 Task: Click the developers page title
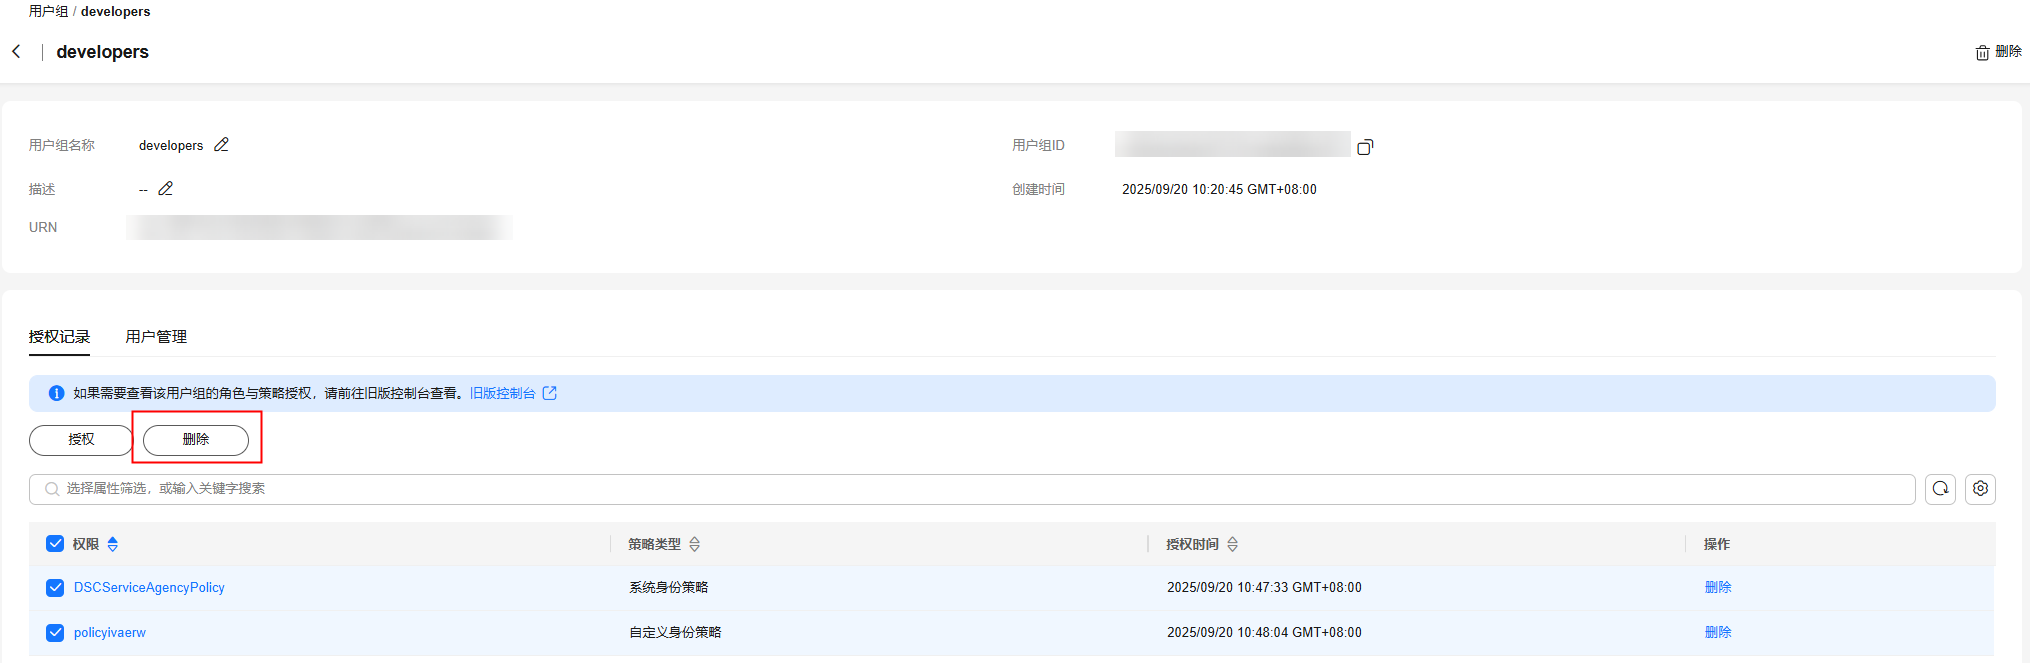(x=102, y=52)
